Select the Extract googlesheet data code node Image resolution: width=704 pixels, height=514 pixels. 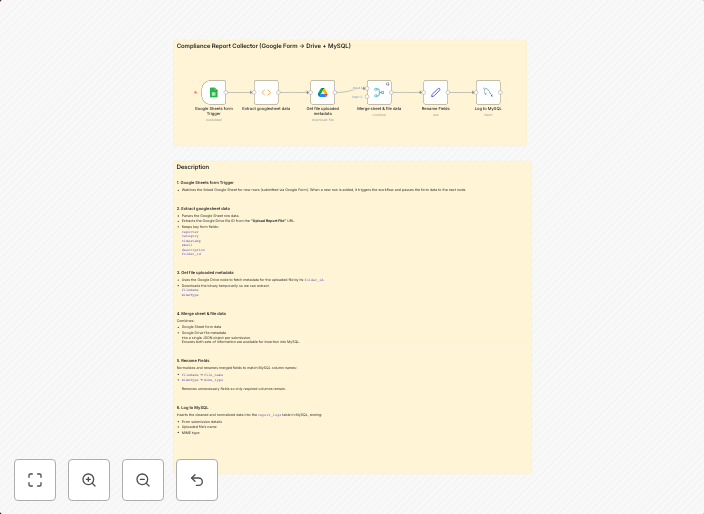click(x=266, y=92)
